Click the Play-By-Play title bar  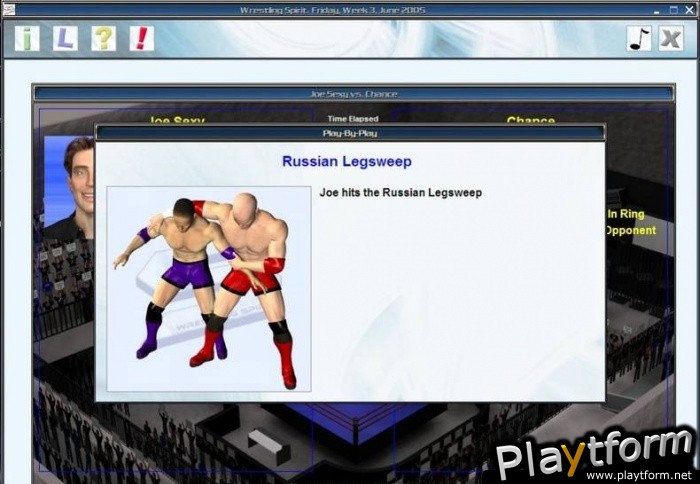click(x=350, y=134)
